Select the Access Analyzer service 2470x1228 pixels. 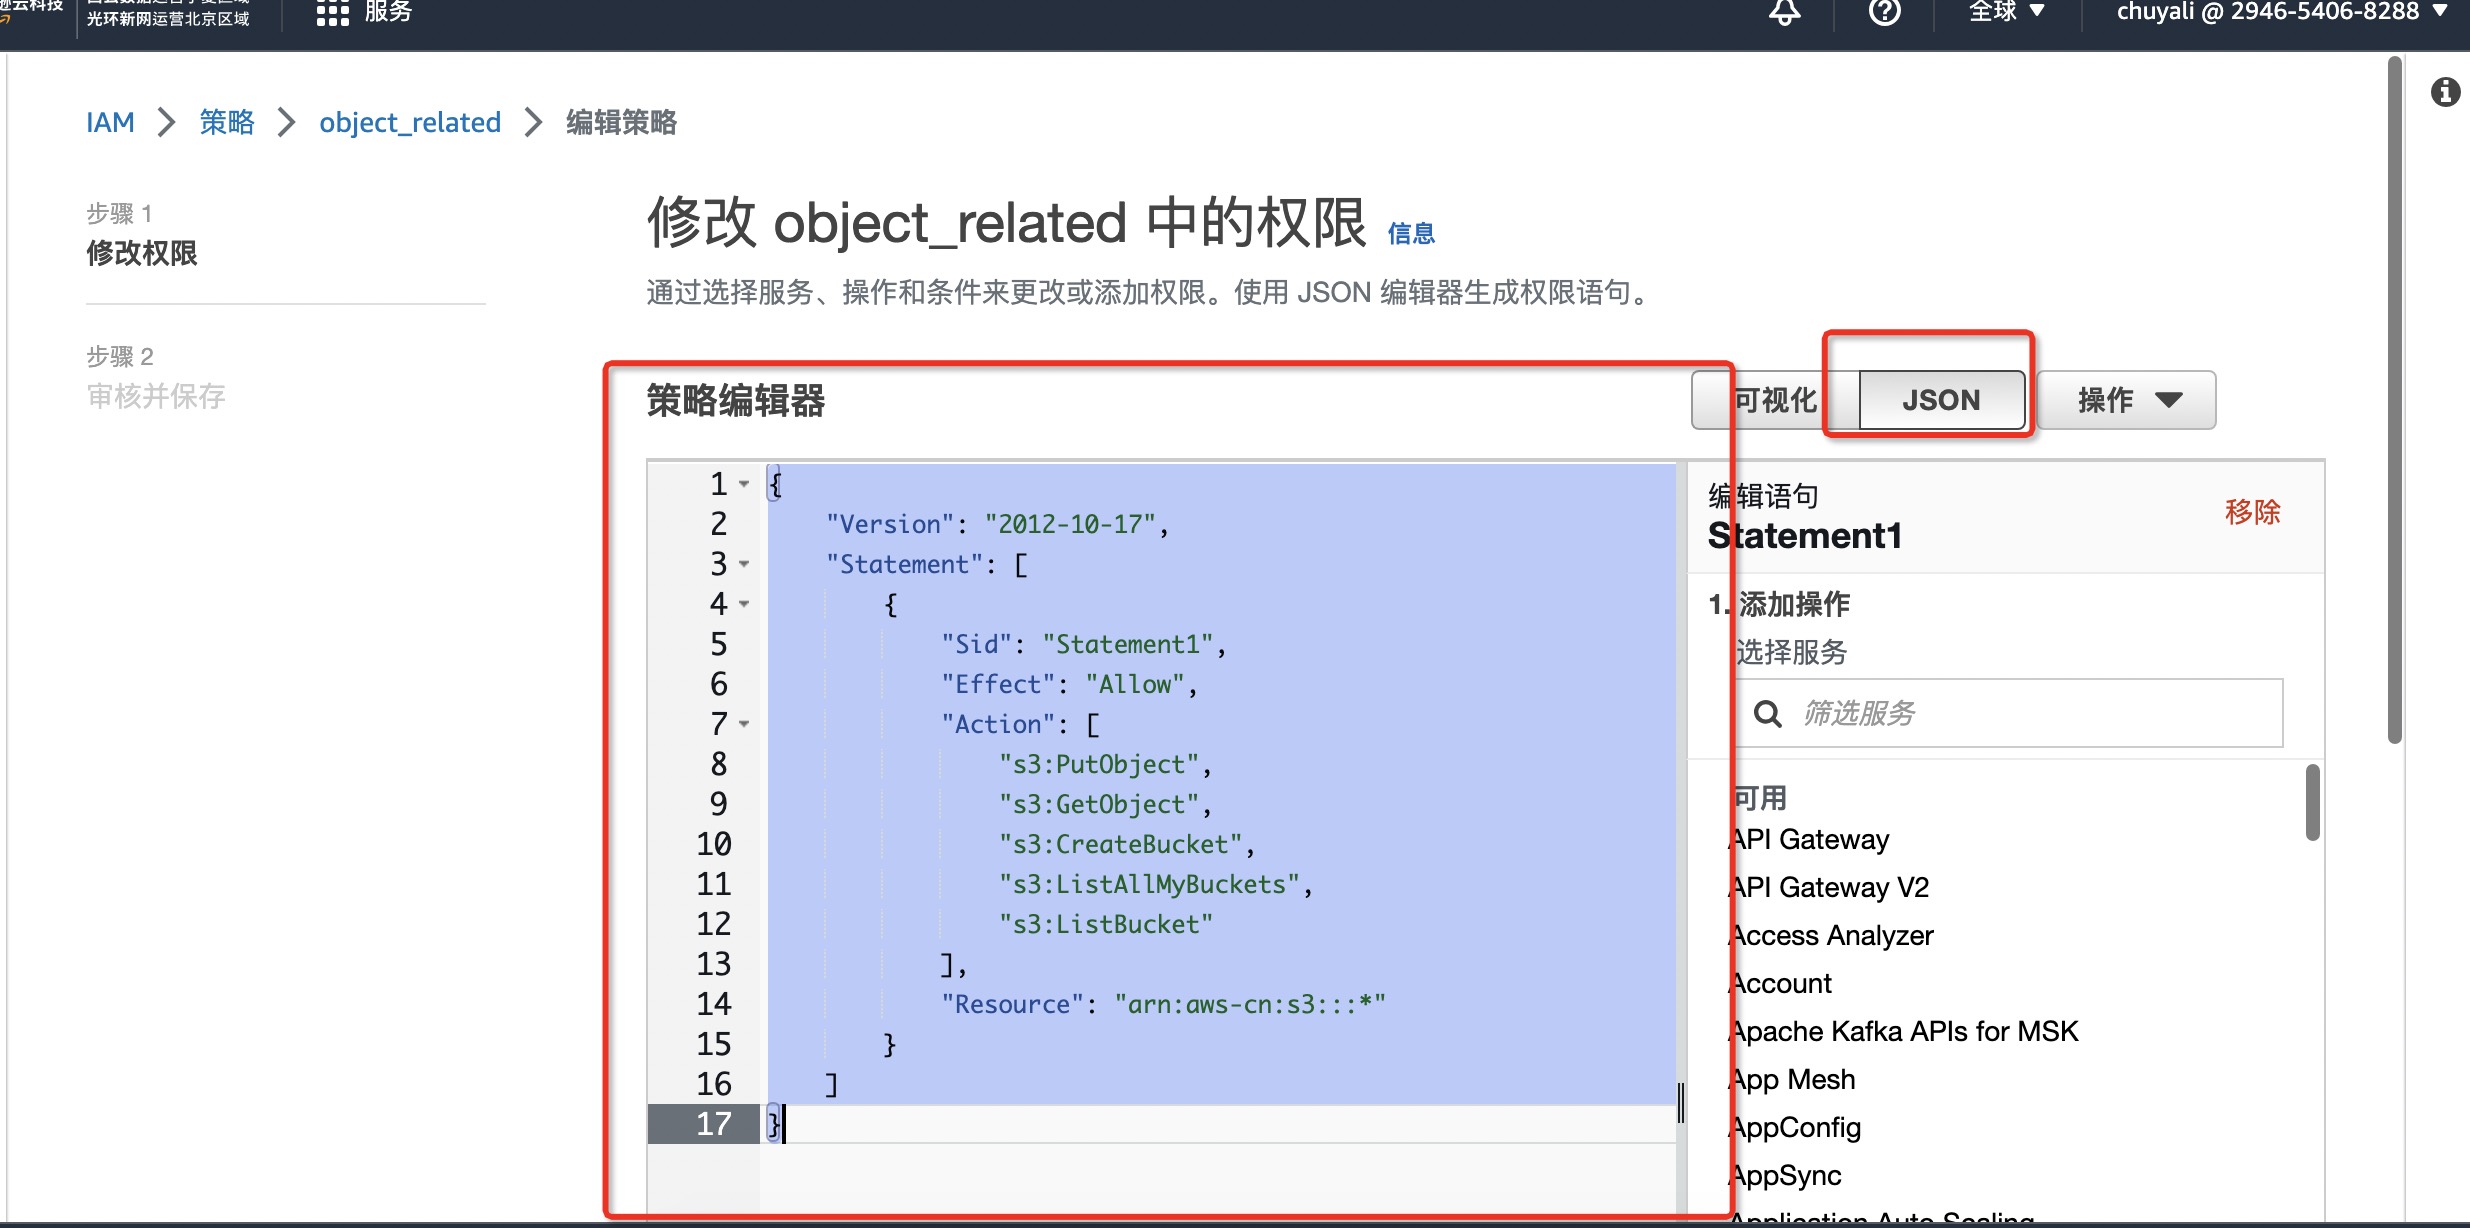pos(1832,935)
